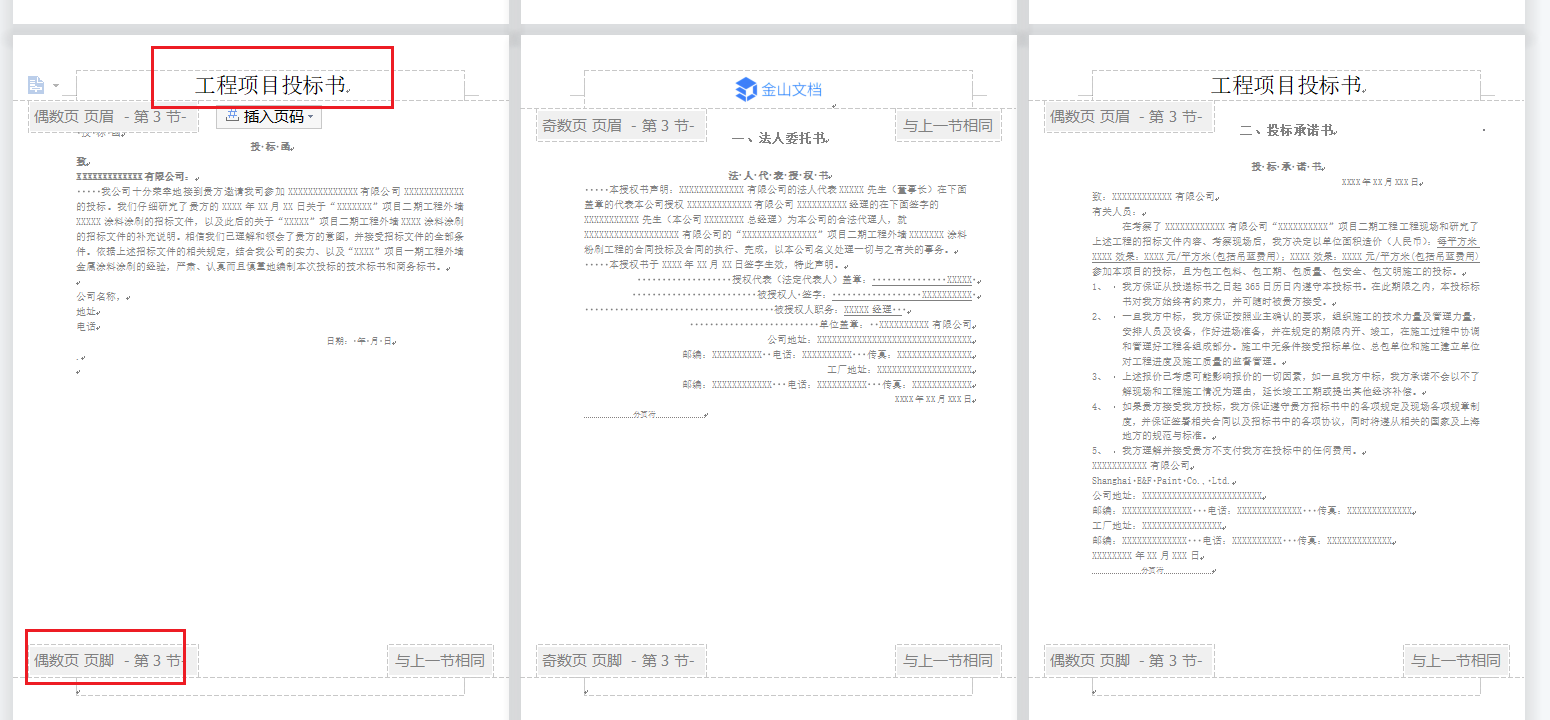Click the page number icon in 插入页码
This screenshot has width=1550, height=720.
click(232, 116)
